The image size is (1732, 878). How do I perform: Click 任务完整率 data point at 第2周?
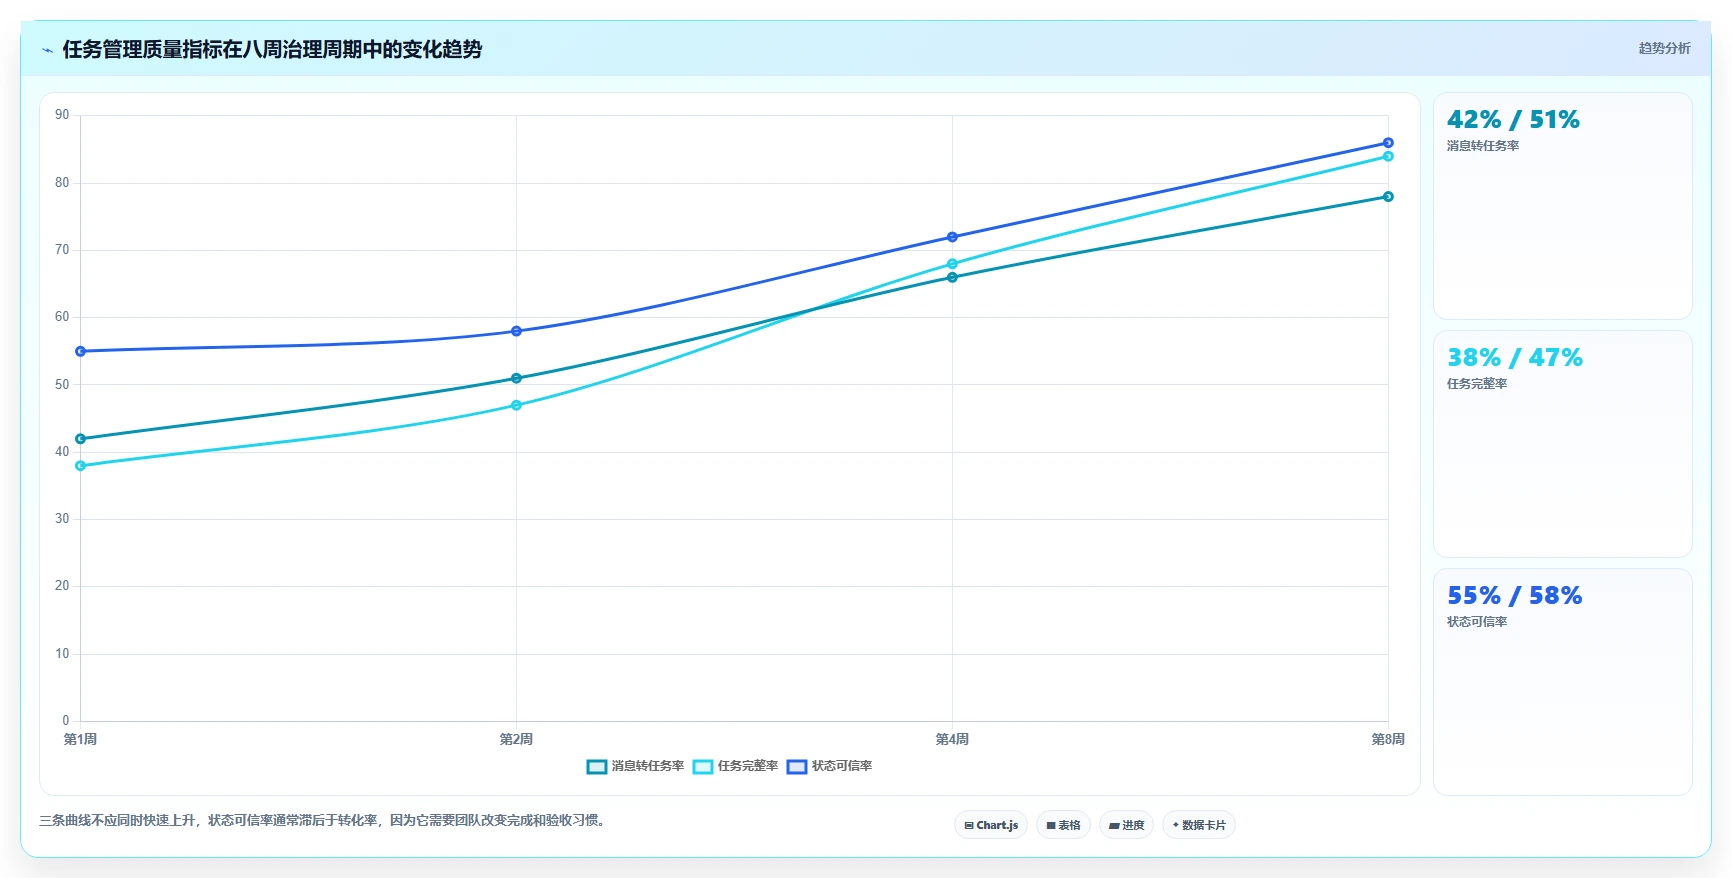(516, 405)
